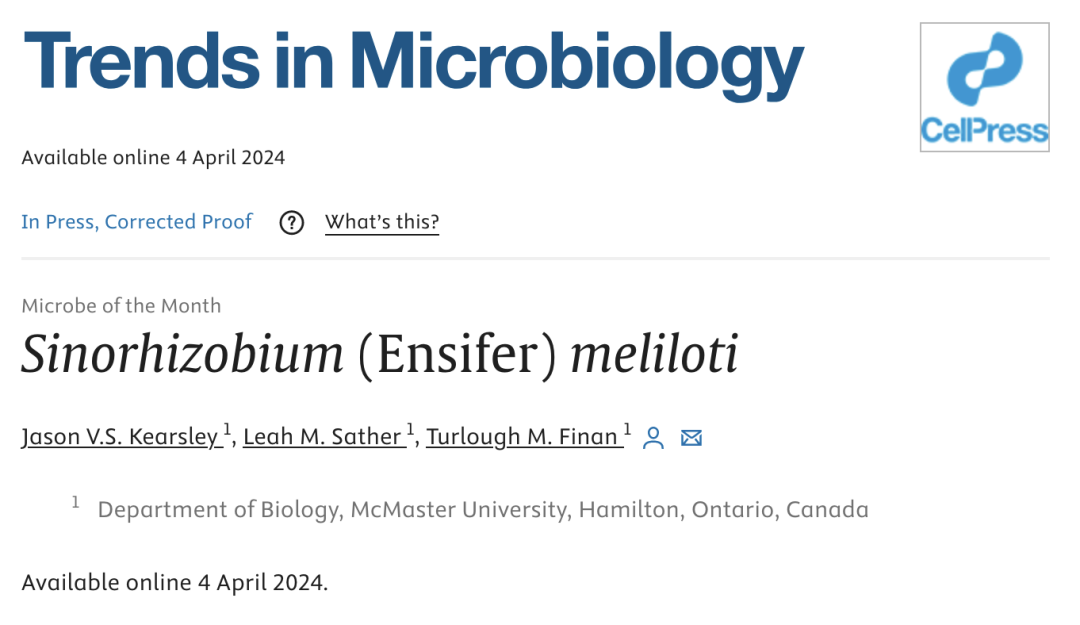Click the In Press, Corrected Proof link

(x=136, y=222)
